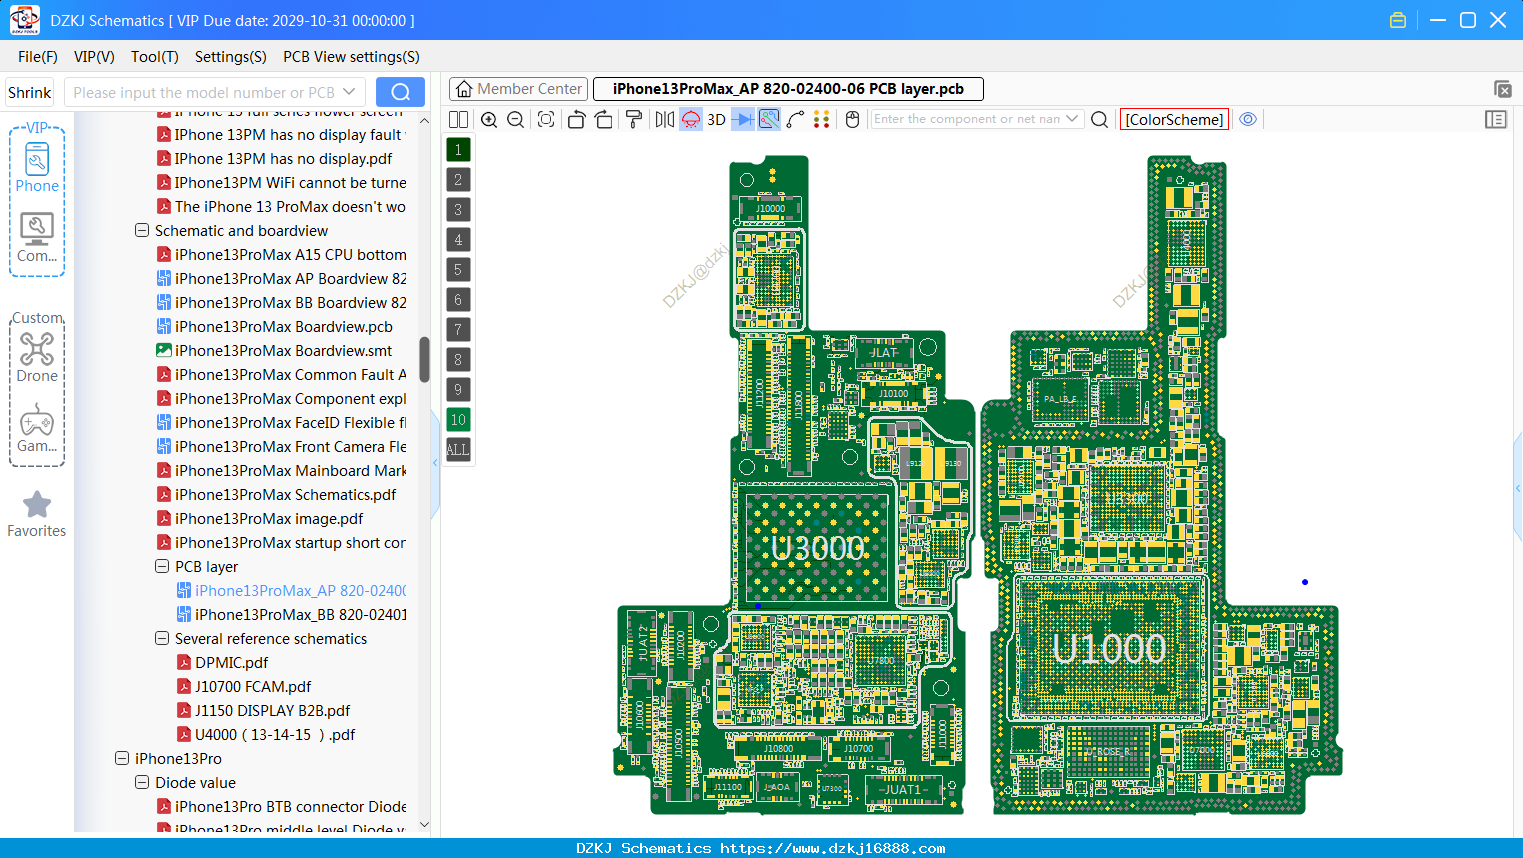This screenshot has width=1523, height=858.
Task: Search component with toolbar magnifier
Action: coord(1099,119)
